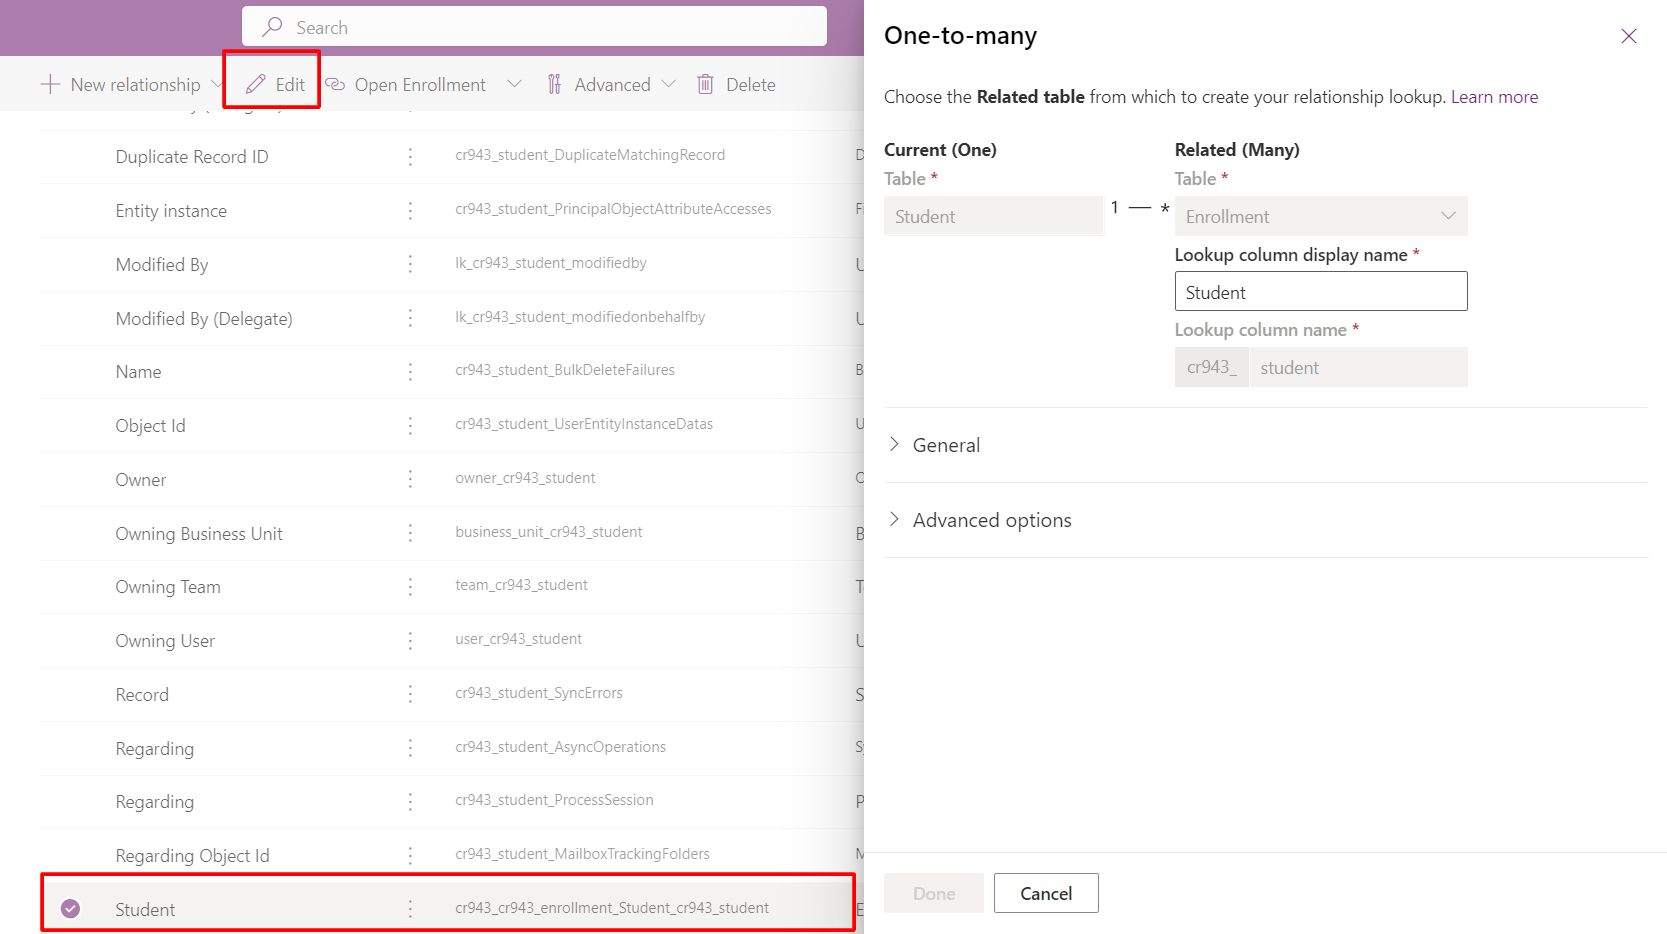The image size is (1667, 934).
Task: Open more options for Owning Team row
Action: pos(410,587)
